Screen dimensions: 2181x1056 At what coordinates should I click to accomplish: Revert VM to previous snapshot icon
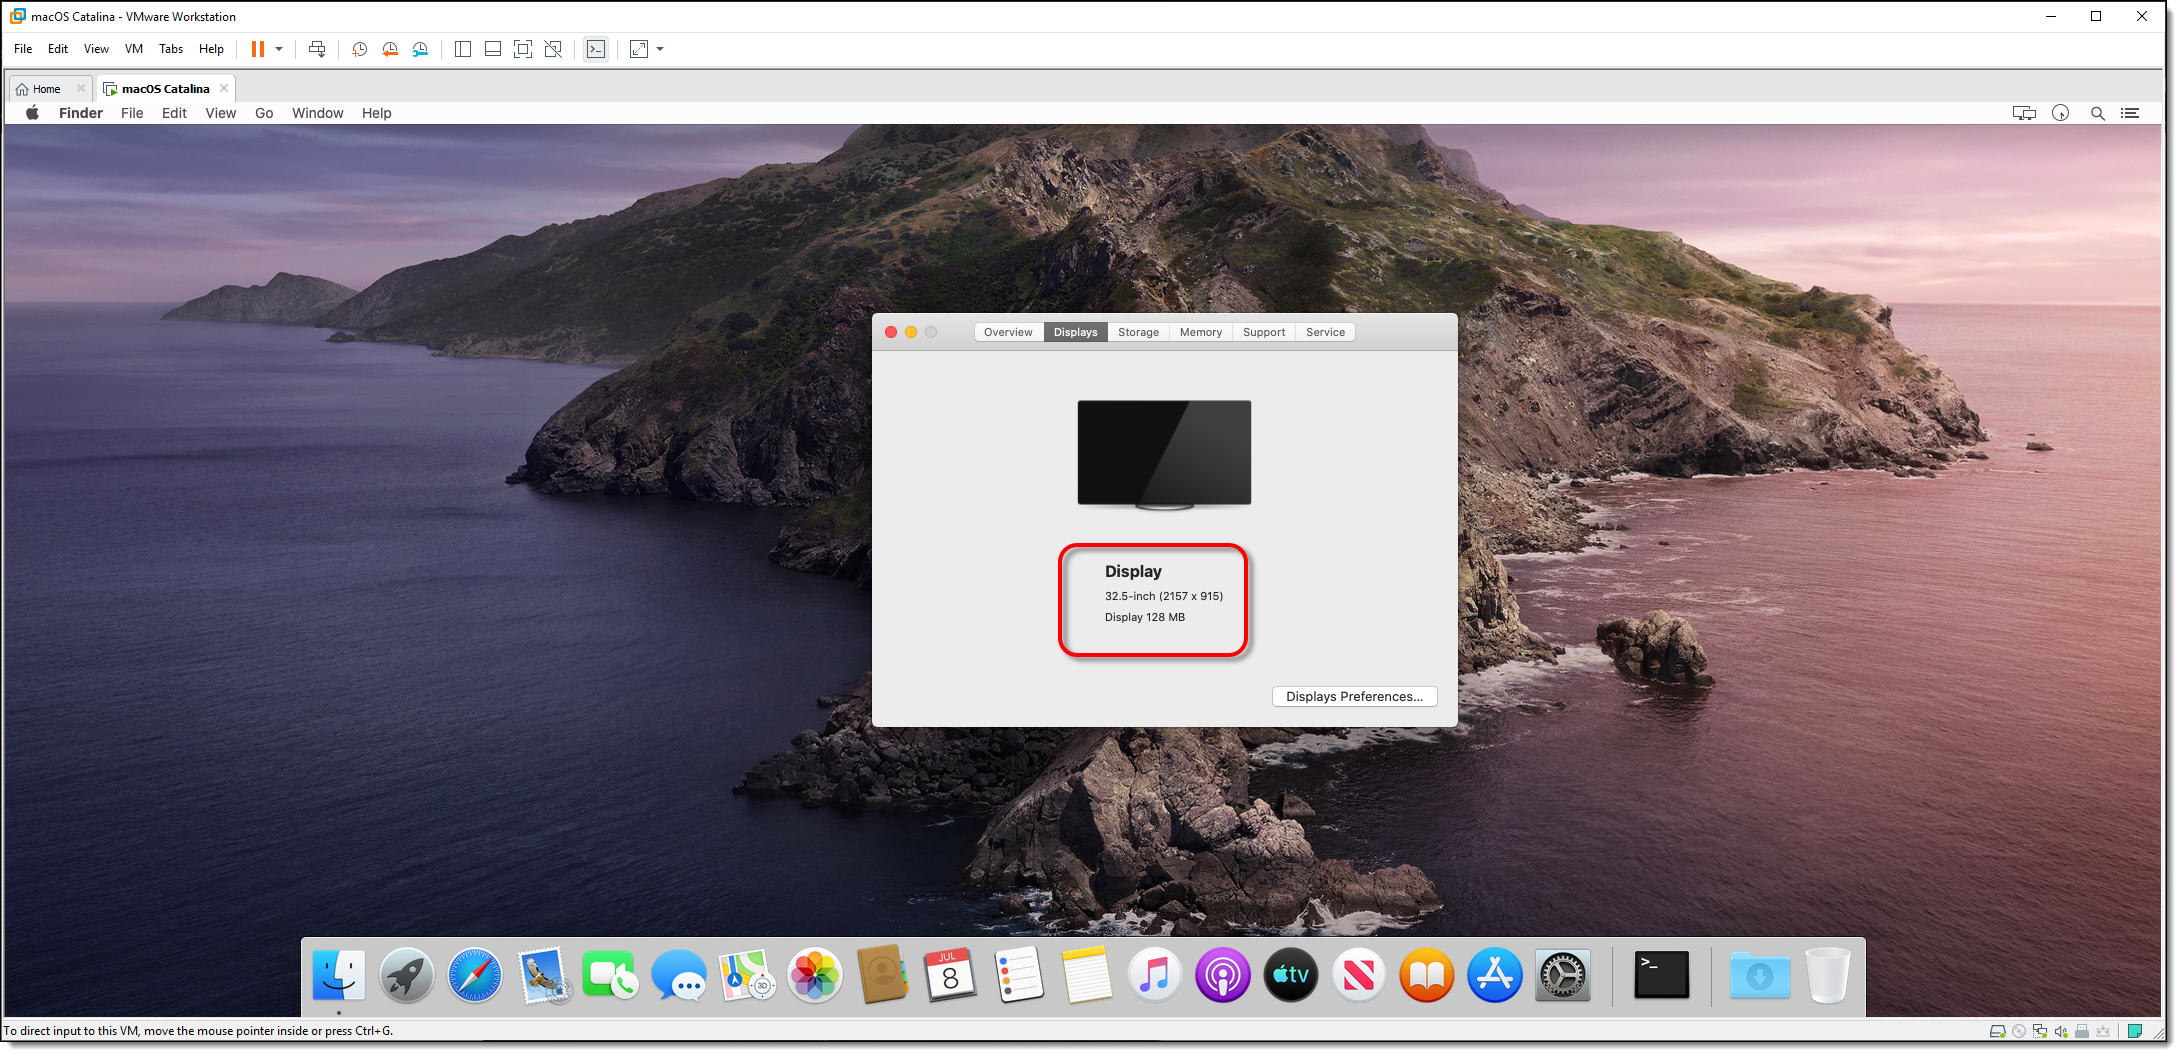(390, 49)
